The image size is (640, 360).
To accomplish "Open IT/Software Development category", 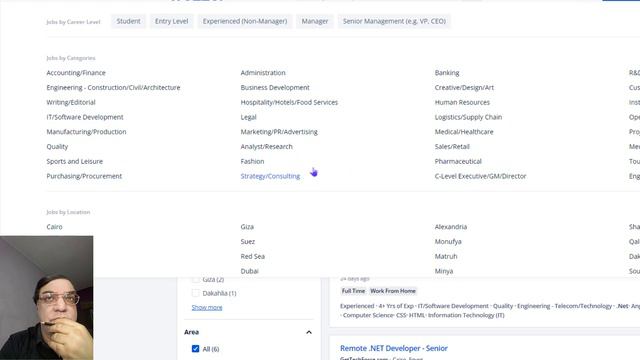I will coord(85,117).
